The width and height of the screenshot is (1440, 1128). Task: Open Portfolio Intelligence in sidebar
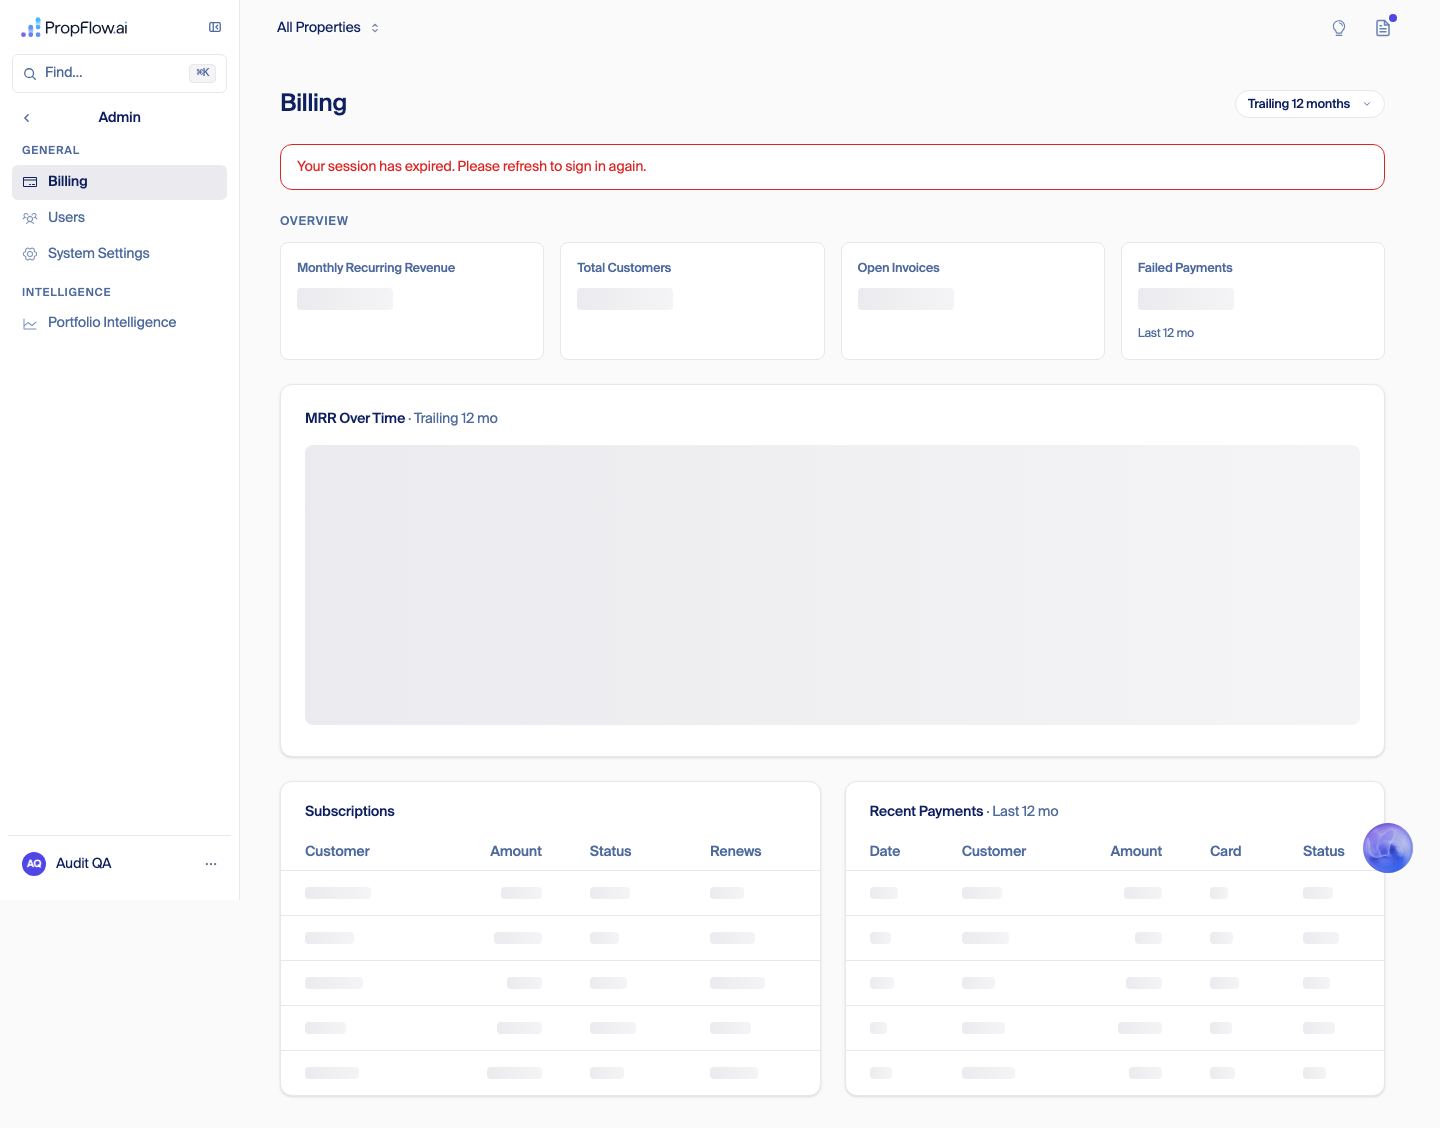click(119, 323)
